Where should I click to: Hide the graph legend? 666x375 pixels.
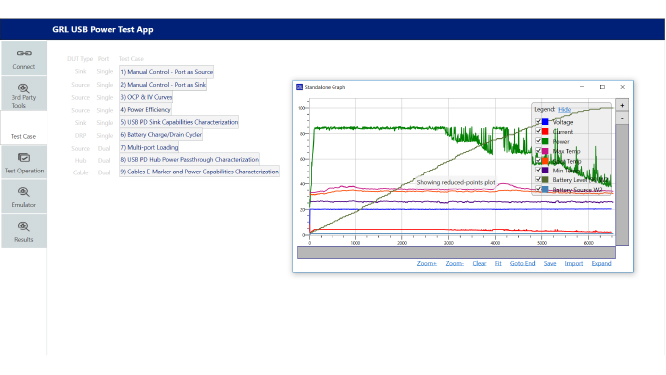click(564, 110)
